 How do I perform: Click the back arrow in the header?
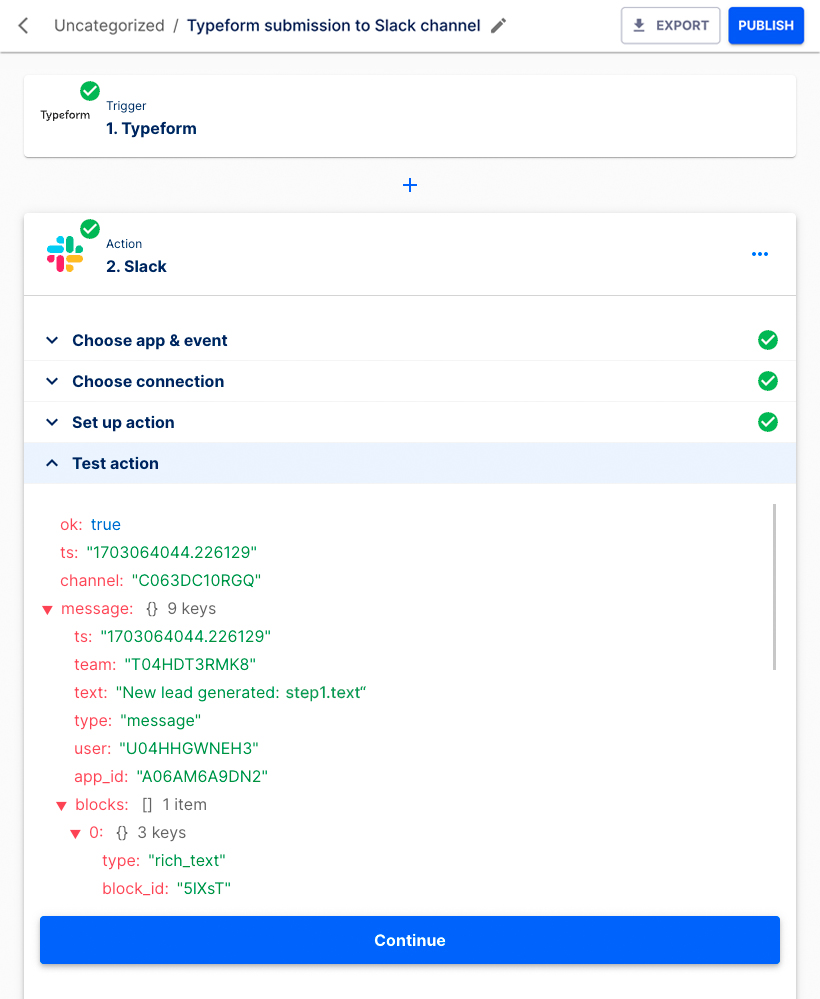(22, 24)
